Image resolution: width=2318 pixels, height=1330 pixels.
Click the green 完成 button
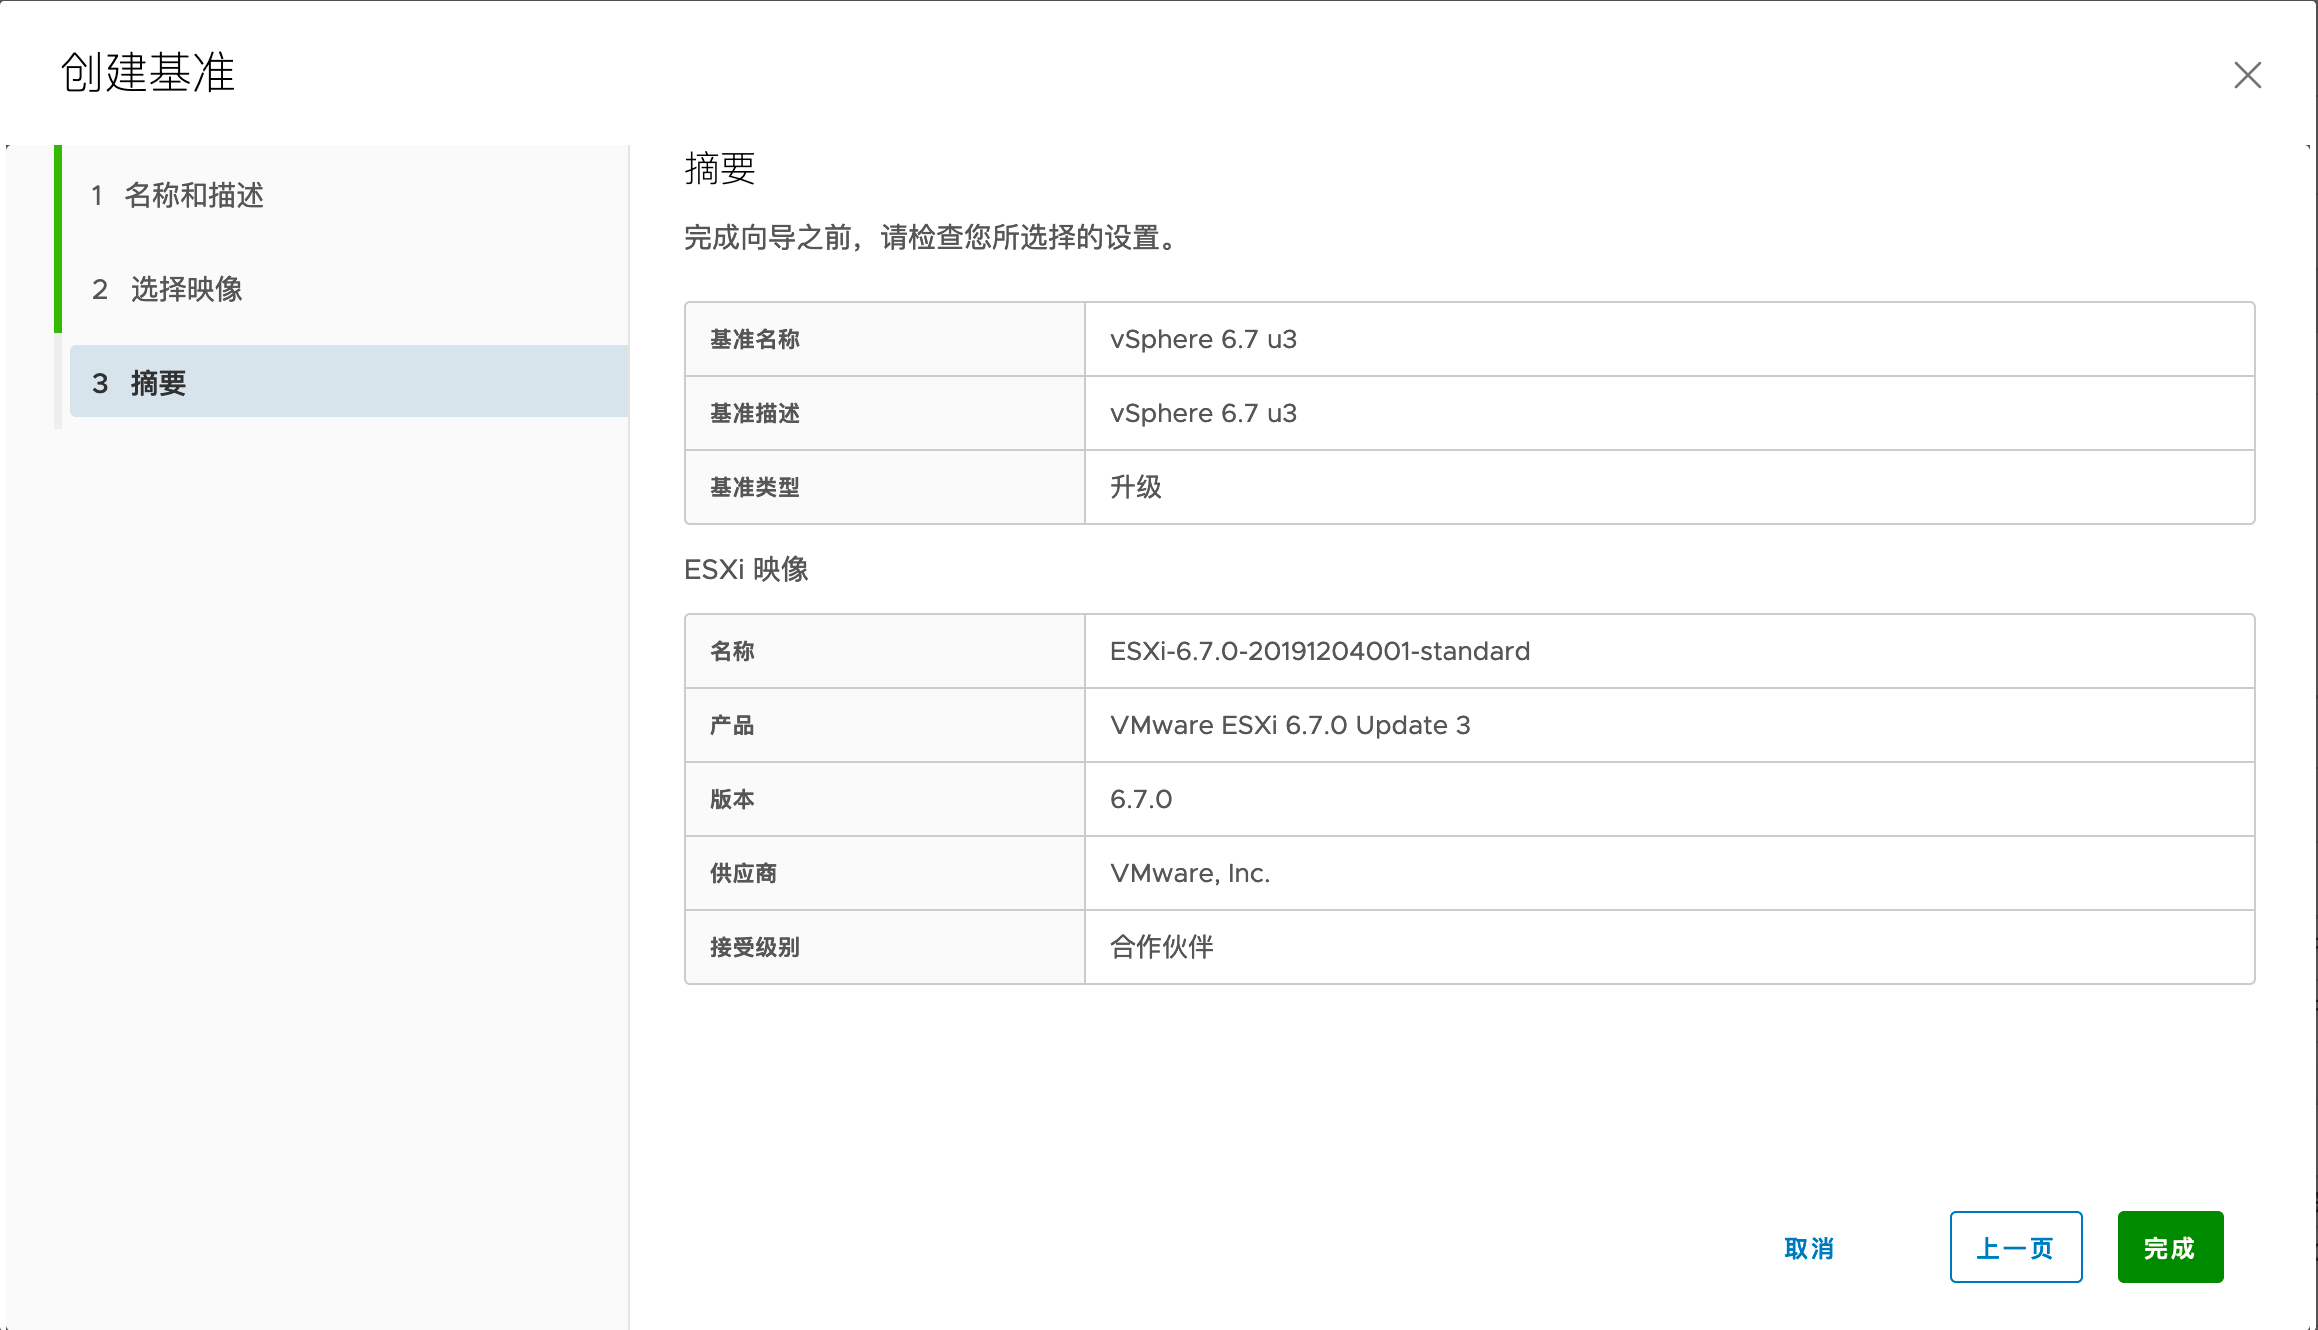pos(2169,1248)
